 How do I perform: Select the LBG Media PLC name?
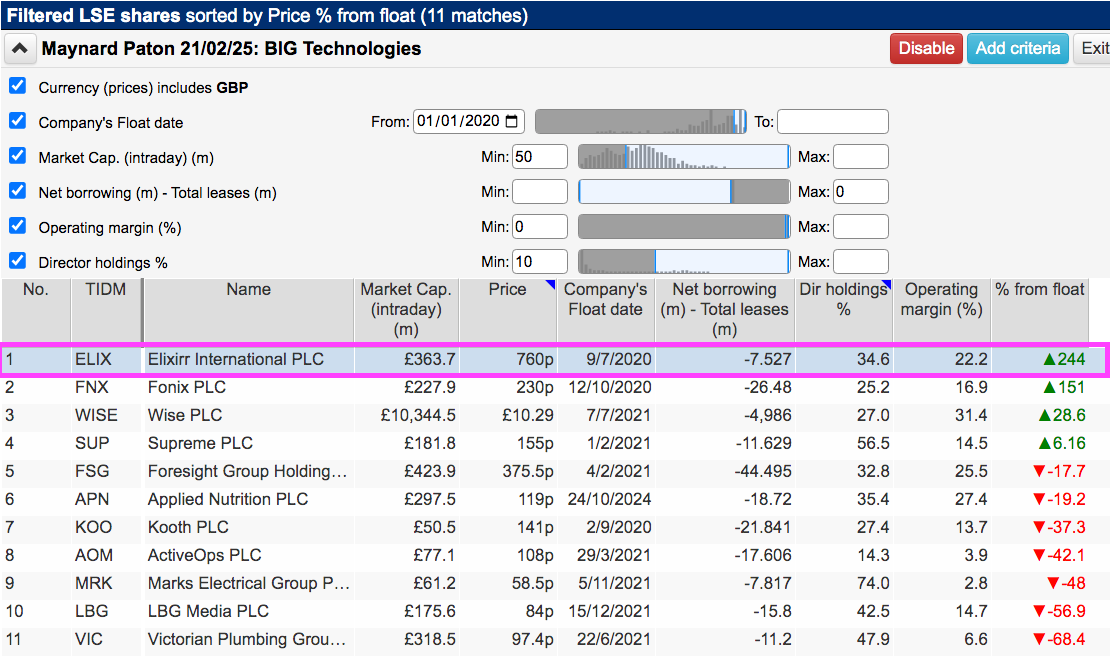click(208, 611)
